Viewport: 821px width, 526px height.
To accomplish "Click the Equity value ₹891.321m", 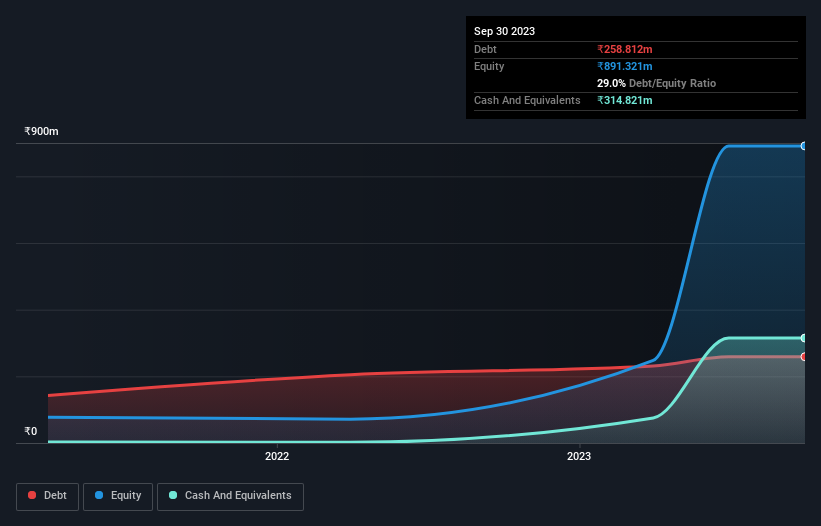I will [625, 66].
